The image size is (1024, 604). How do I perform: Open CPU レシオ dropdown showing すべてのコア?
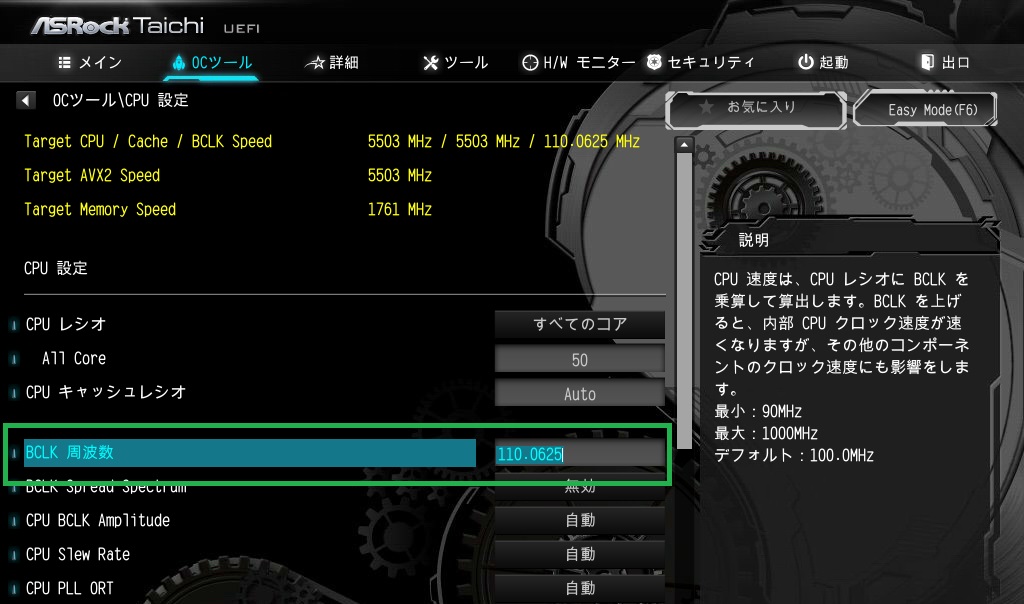click(580, 325)
